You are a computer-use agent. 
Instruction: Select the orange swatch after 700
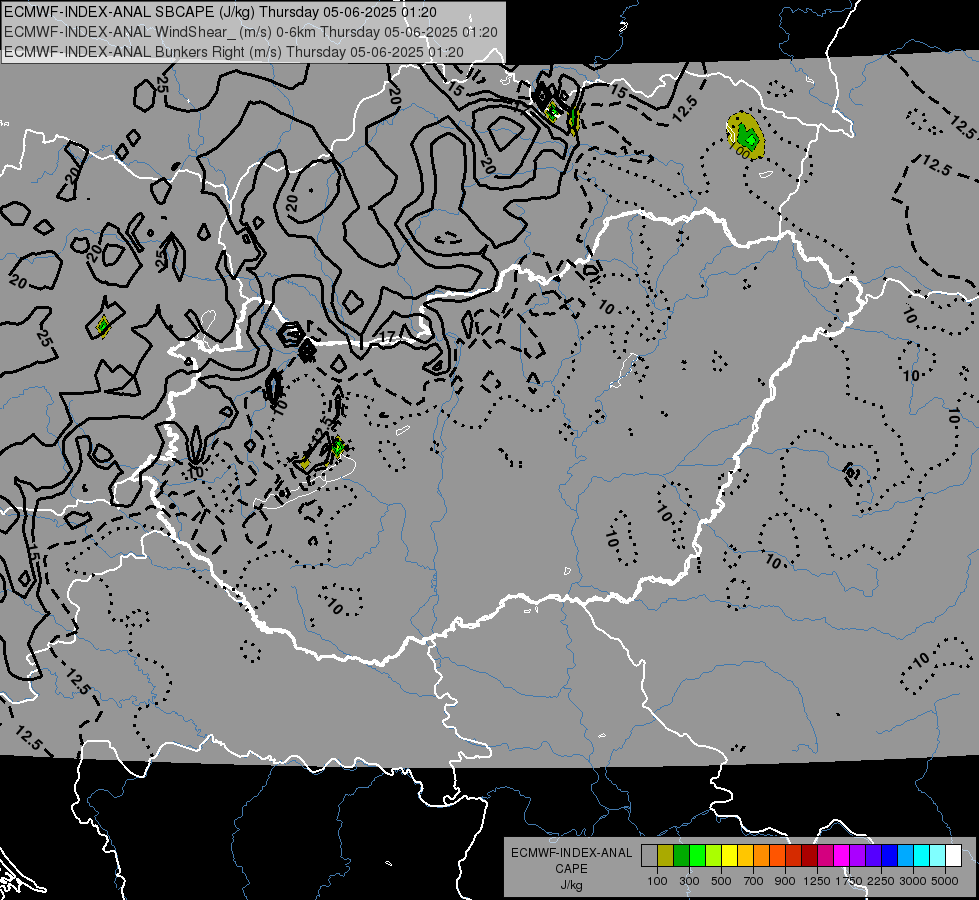pyautogui.click(x=761, y=855)
